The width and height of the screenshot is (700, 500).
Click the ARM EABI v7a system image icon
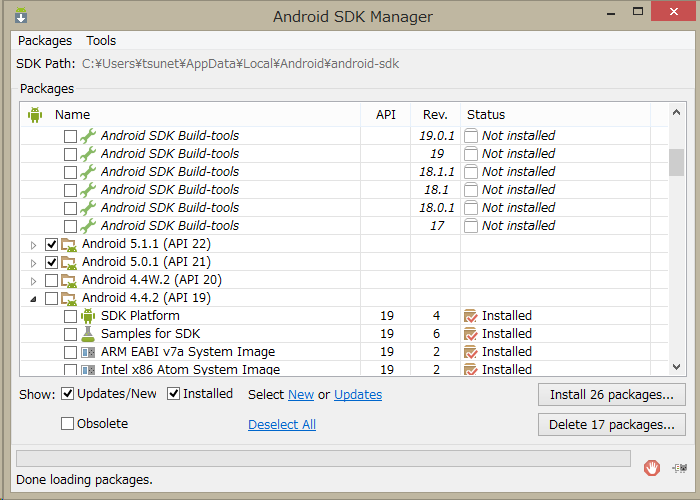88,352
